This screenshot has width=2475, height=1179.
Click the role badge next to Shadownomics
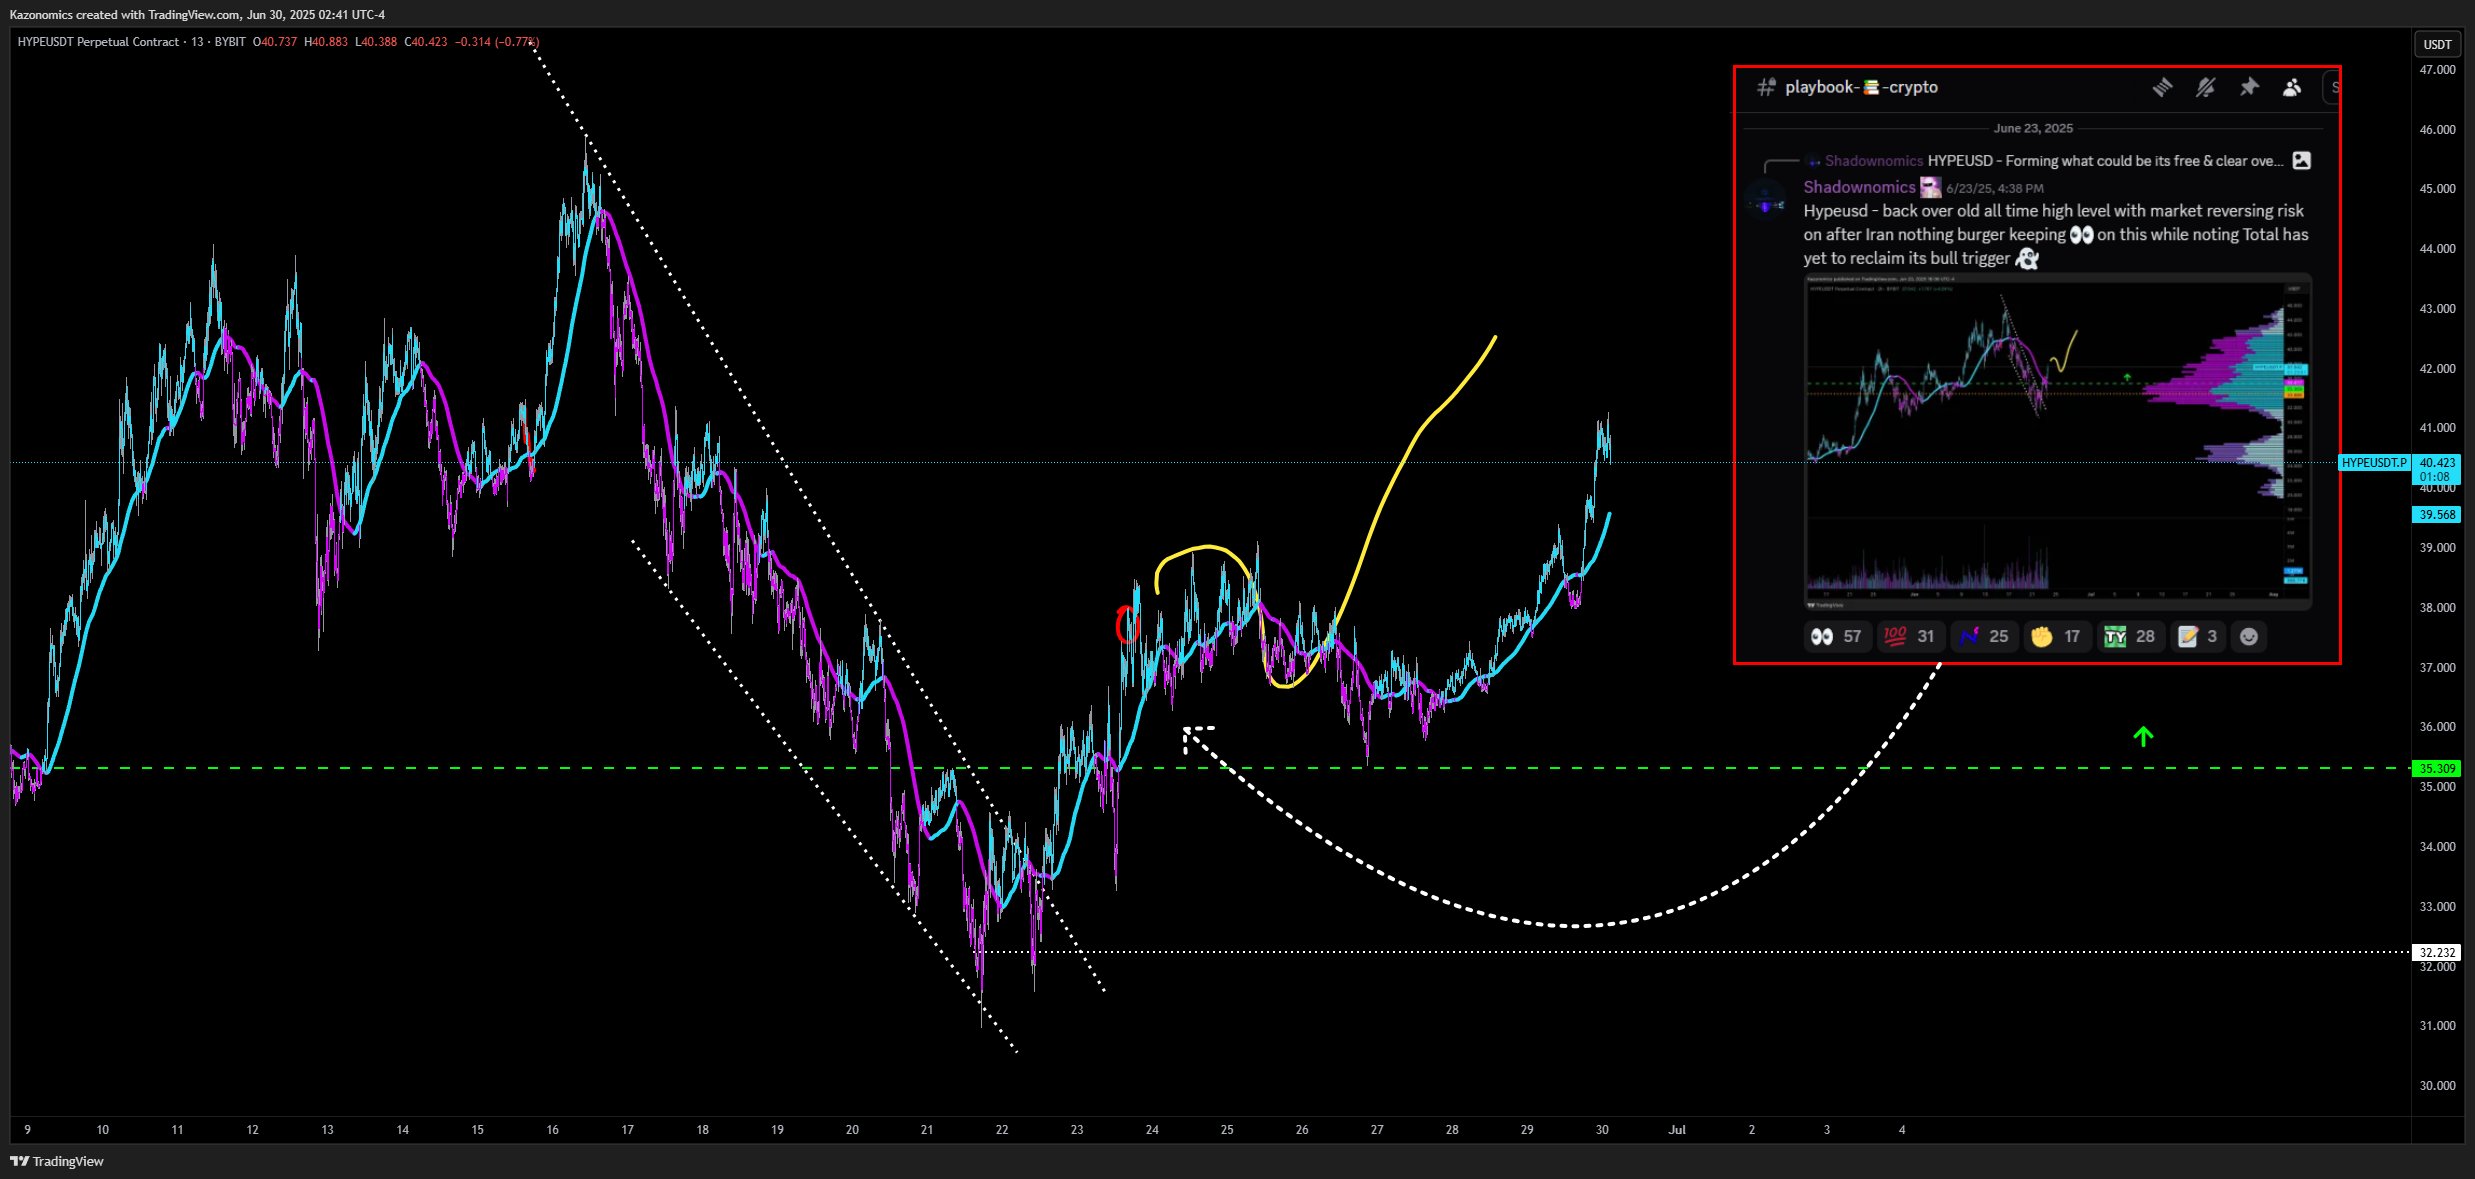(x=1930, y=187)
